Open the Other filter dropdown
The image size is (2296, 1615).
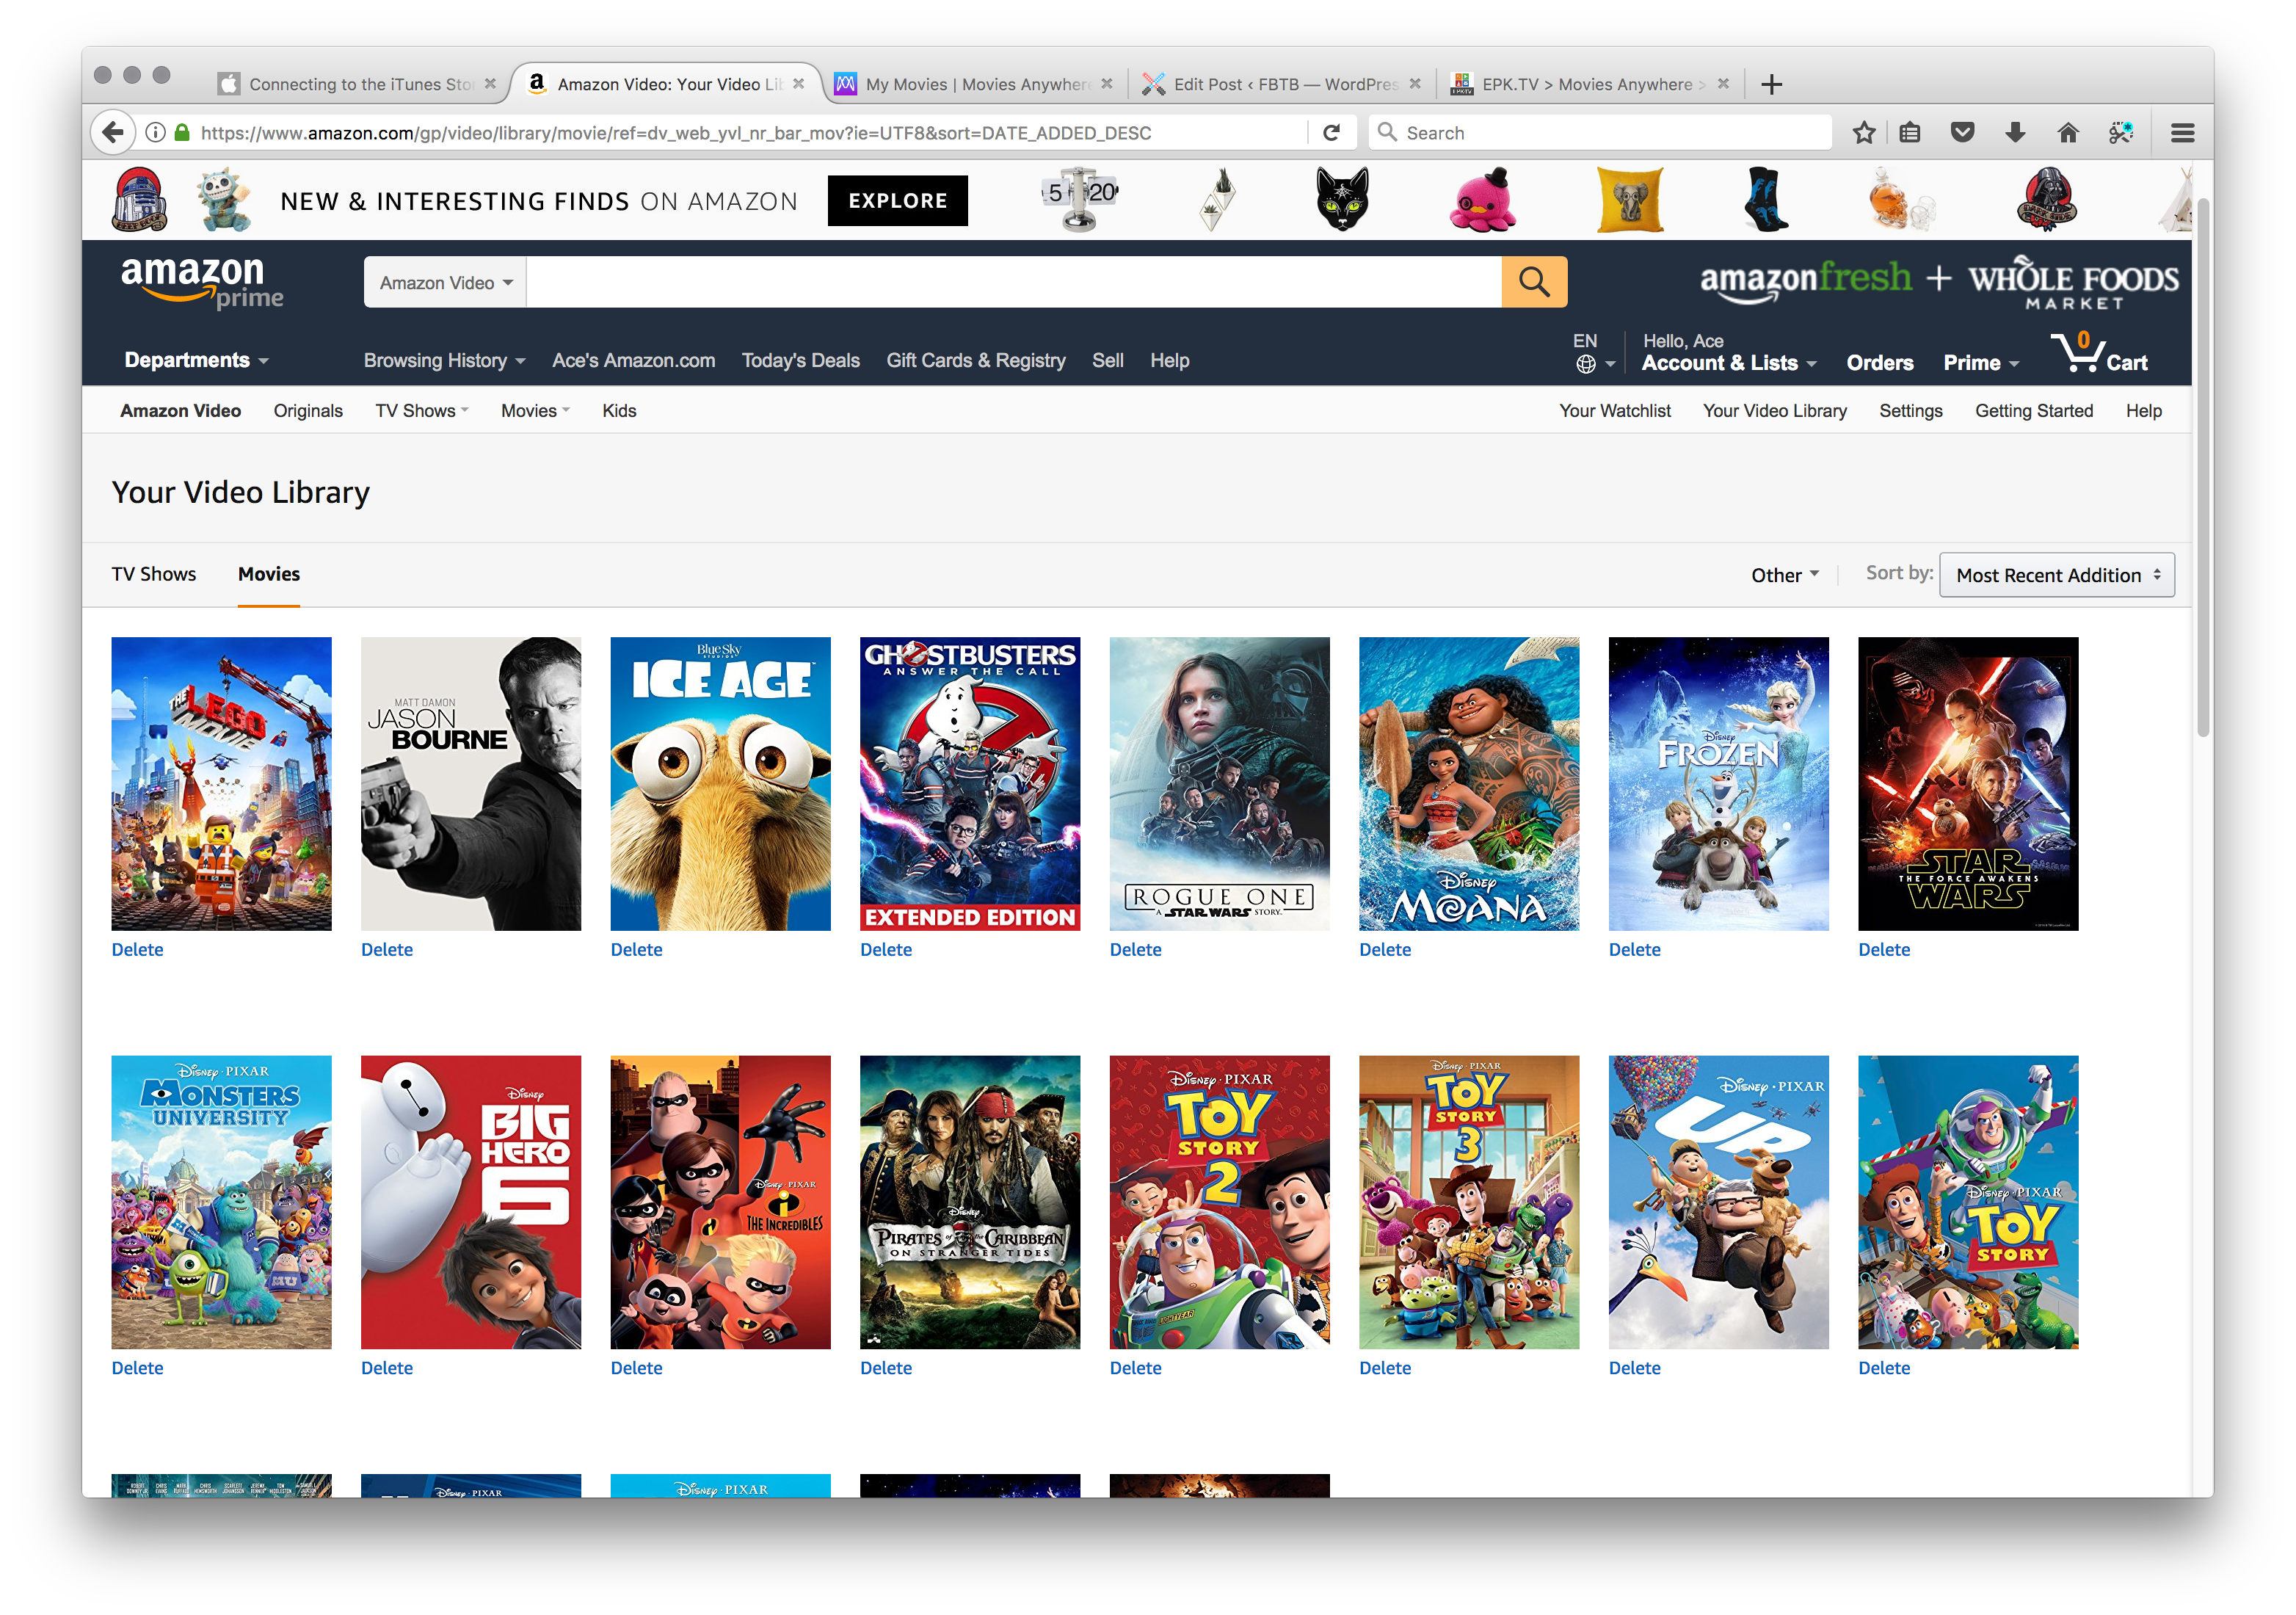[x=1785, y=575]
